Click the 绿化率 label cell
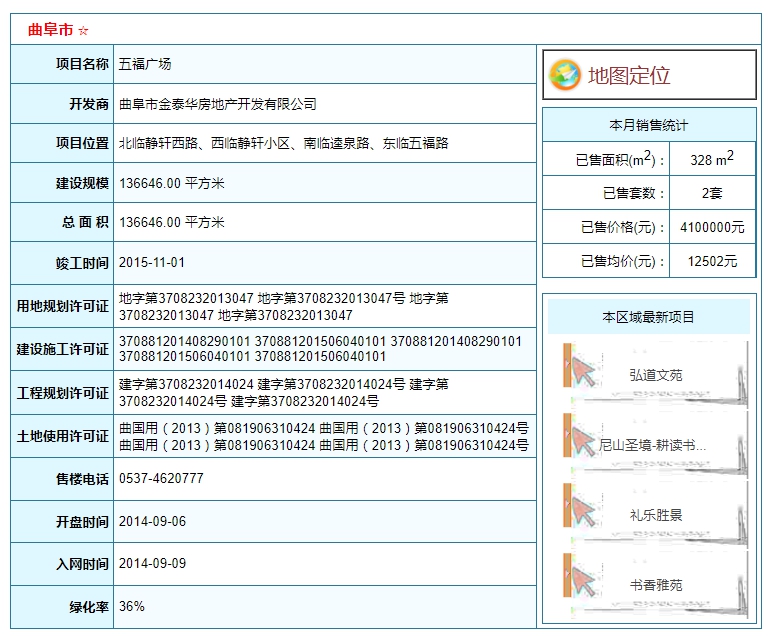Viewport: 772px width, 637px height. tap(62, 606)
